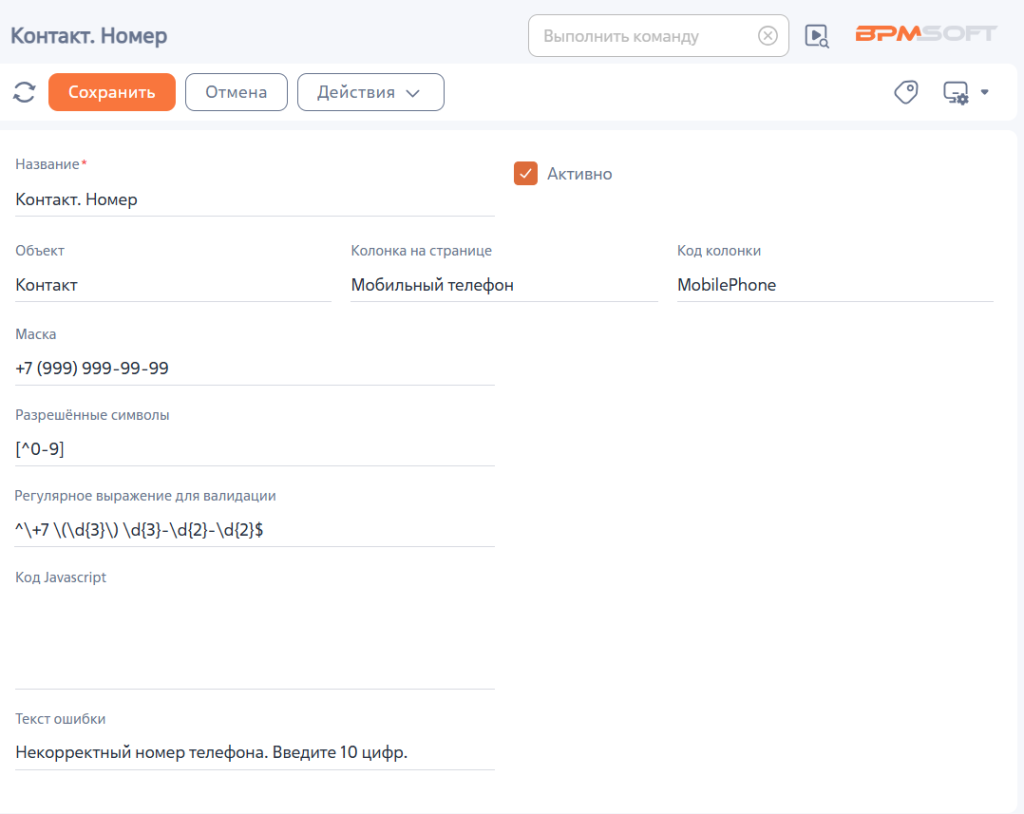The height and width of the screenshot is (814, 1024).
Task: Open the Колонка на странице selector
Action: pyautogui.click(x=504, y=285)
